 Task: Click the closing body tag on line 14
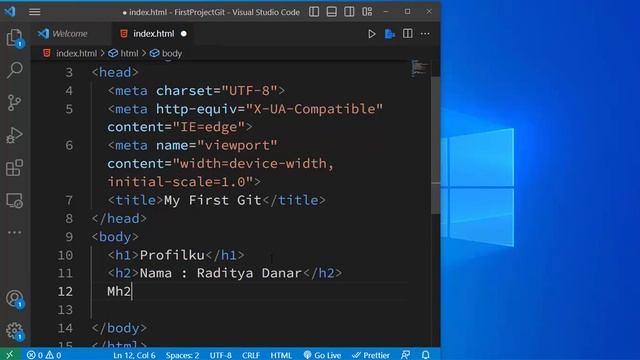[x=119, y=328]
